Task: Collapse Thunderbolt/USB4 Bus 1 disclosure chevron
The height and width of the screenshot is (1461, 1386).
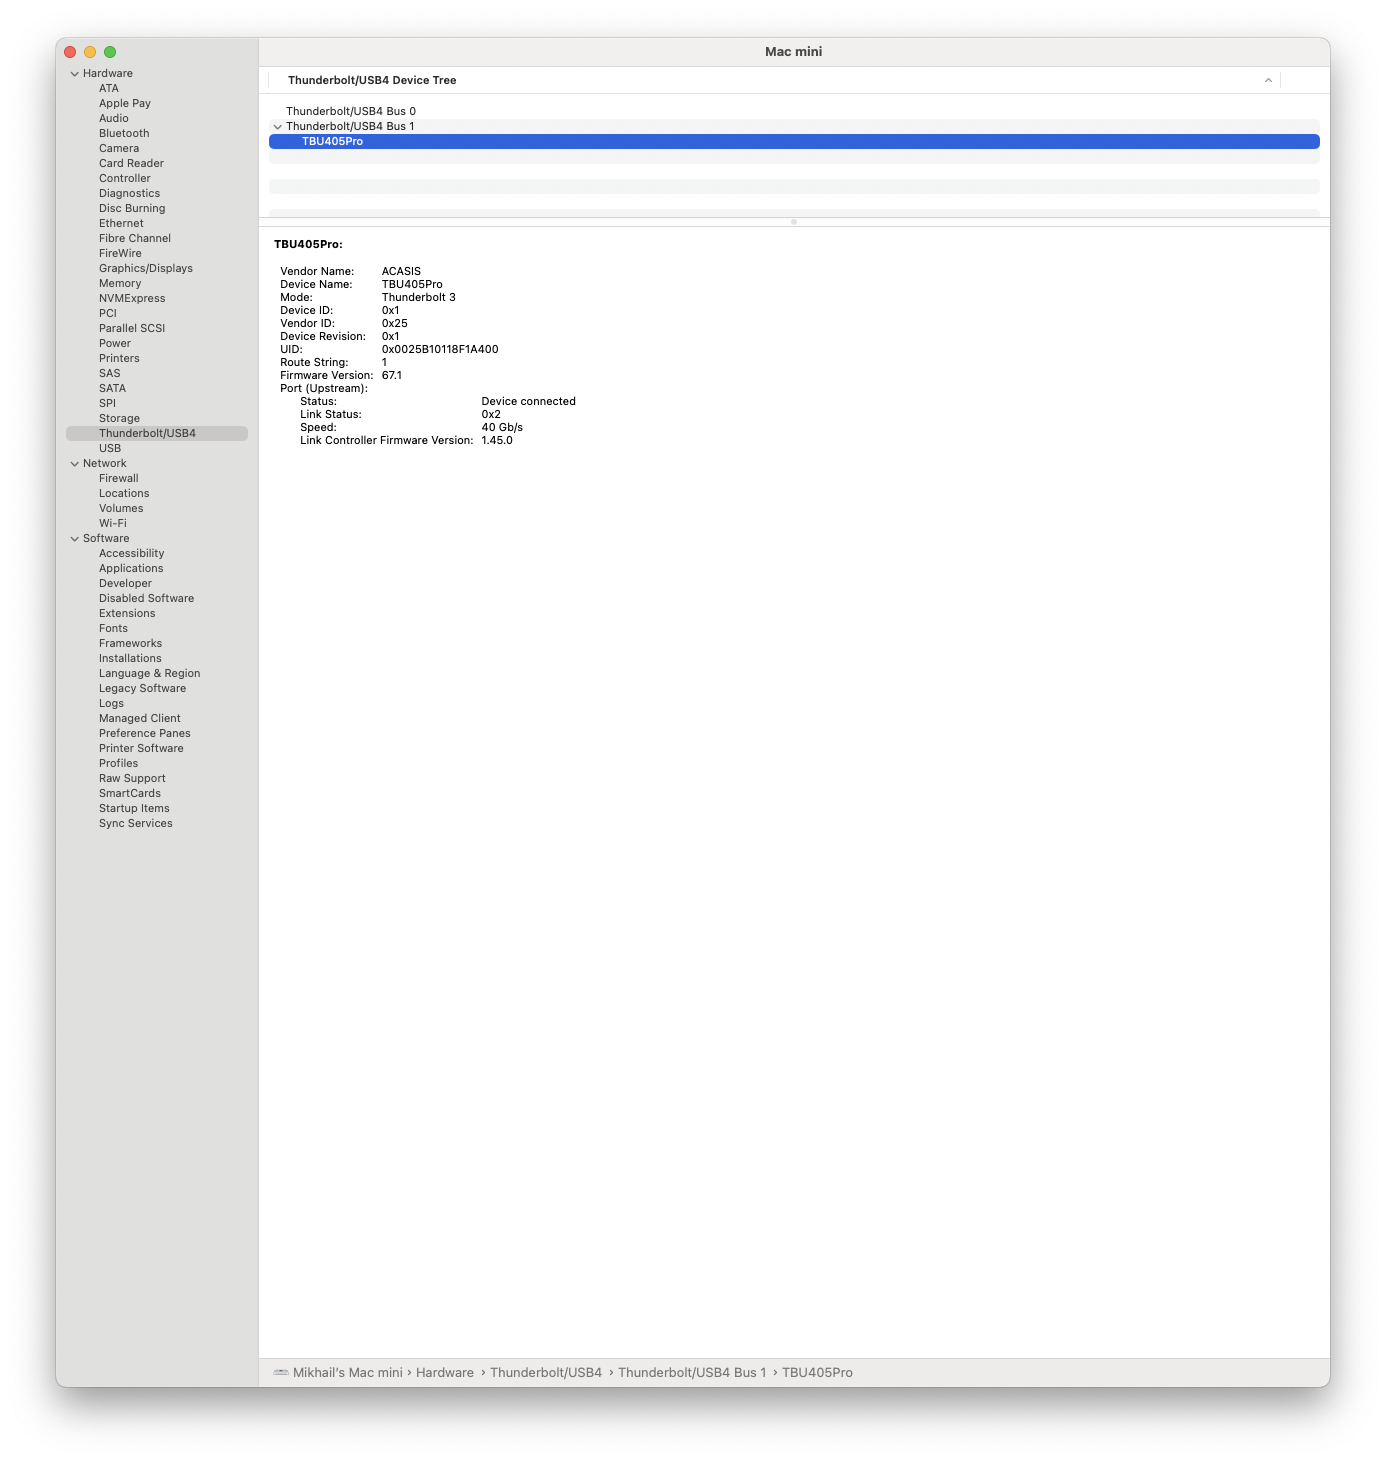Action: (277, 127)
